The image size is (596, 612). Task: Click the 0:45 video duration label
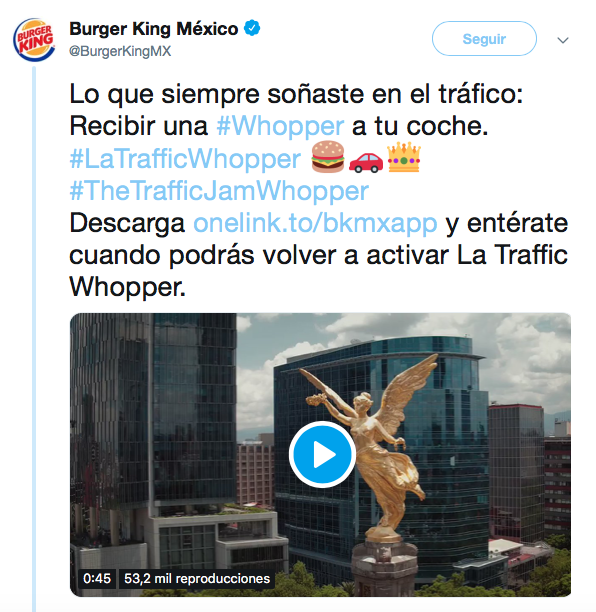[97, 578]
